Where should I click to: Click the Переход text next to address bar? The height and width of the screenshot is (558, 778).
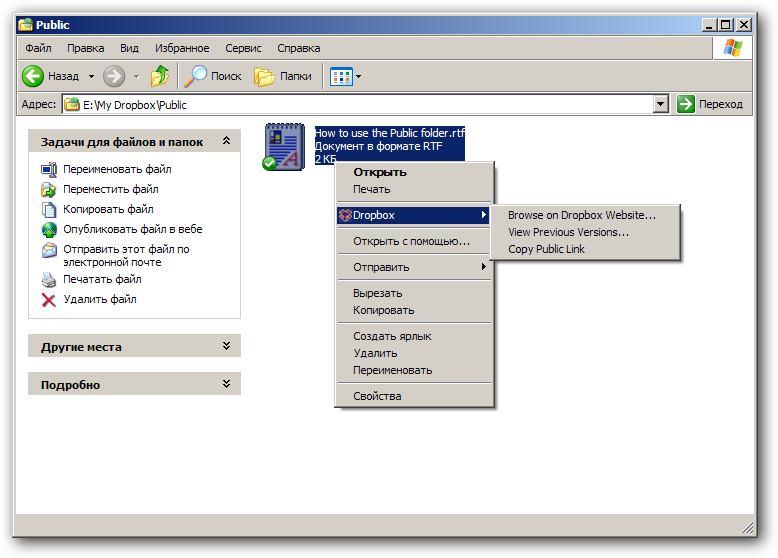721,104
